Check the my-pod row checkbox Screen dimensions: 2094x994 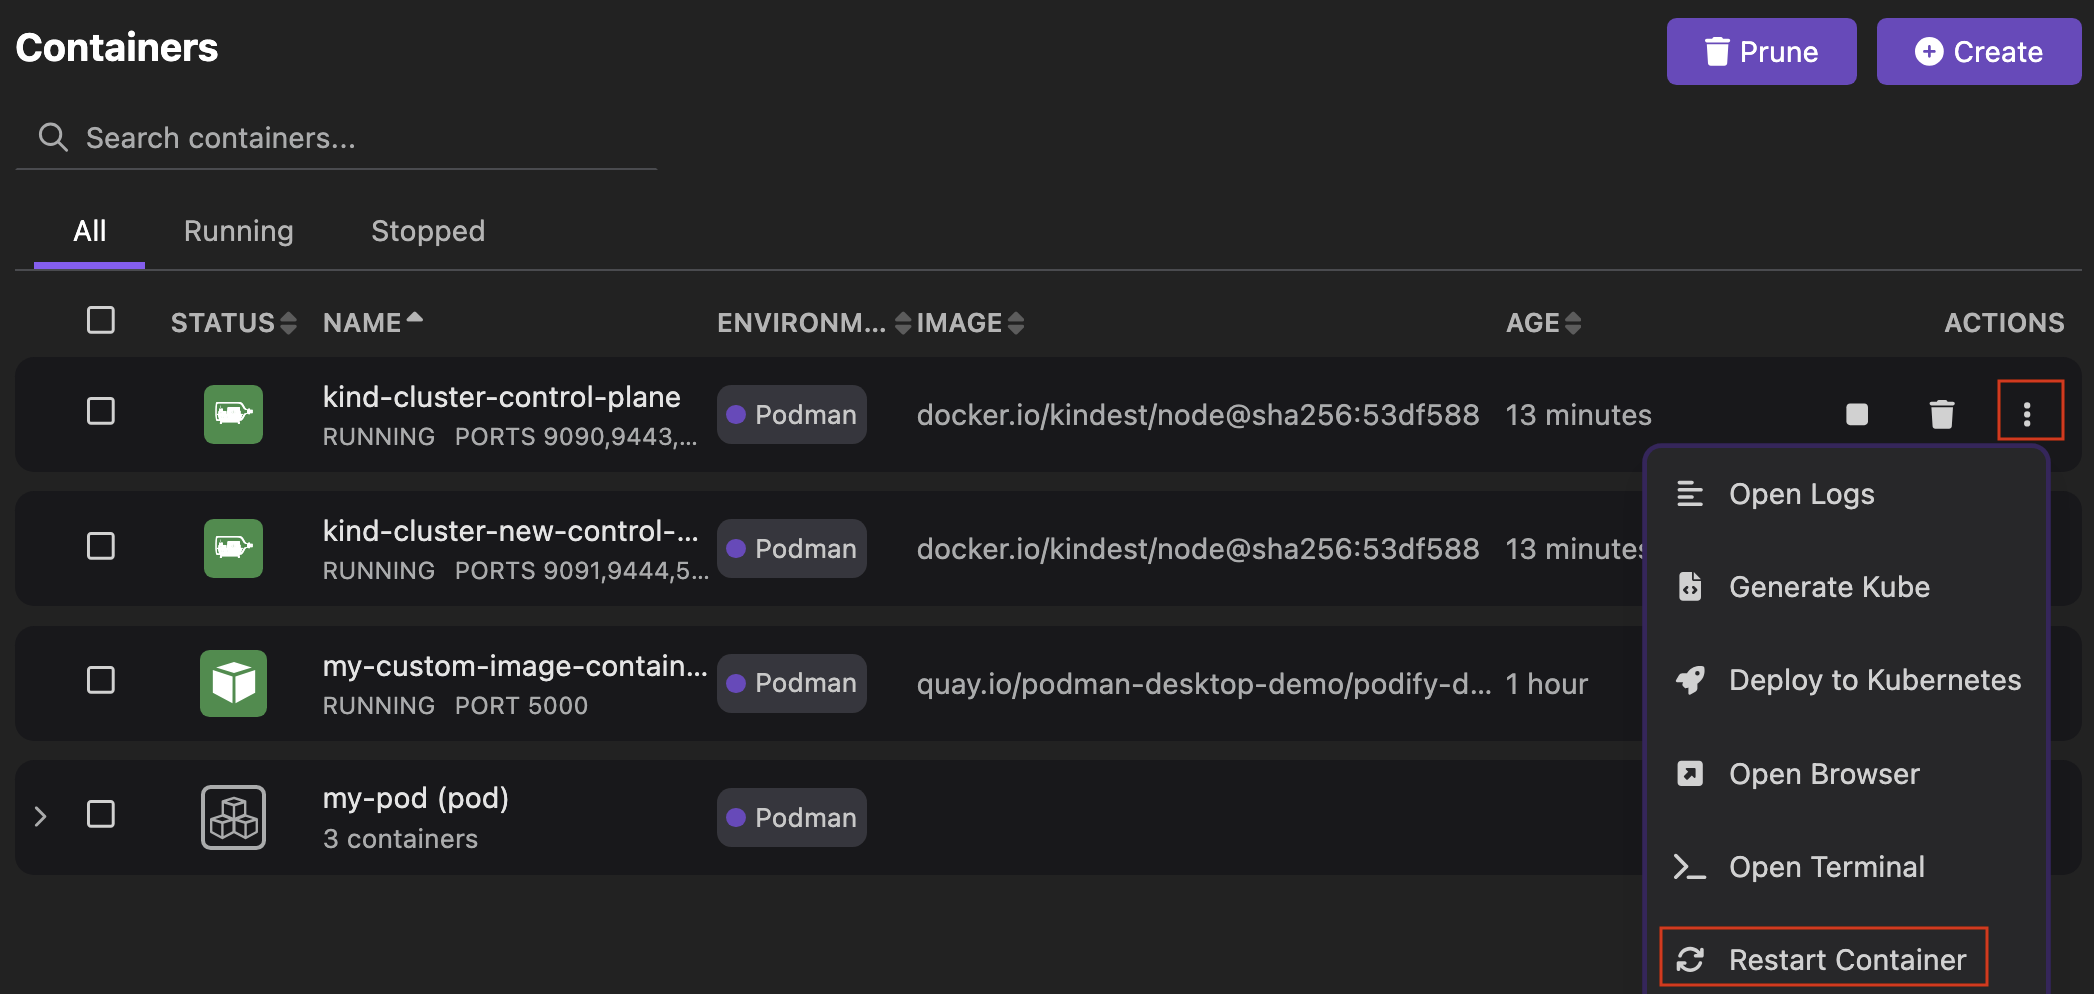[x=101, y=815]
